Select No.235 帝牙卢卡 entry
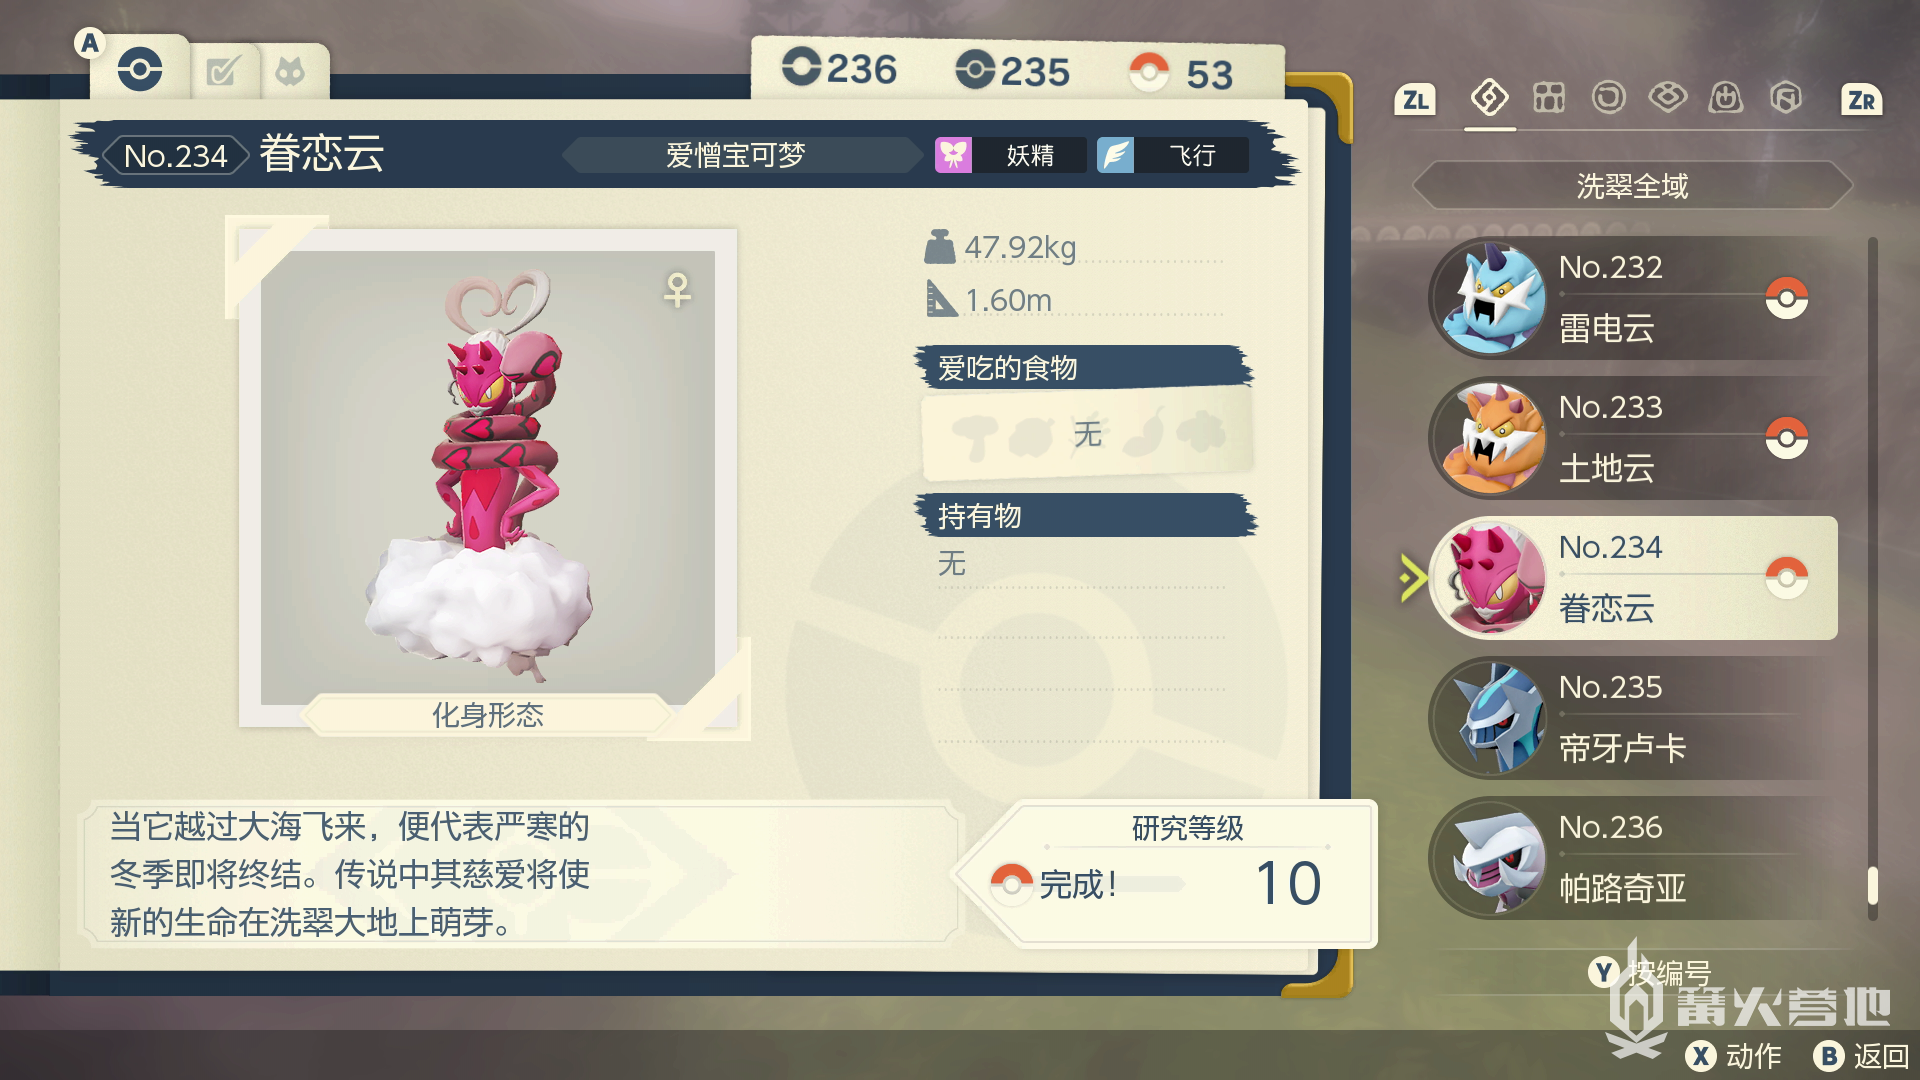Screen dimensions: 1920x1080 [x=1633, y=718]
